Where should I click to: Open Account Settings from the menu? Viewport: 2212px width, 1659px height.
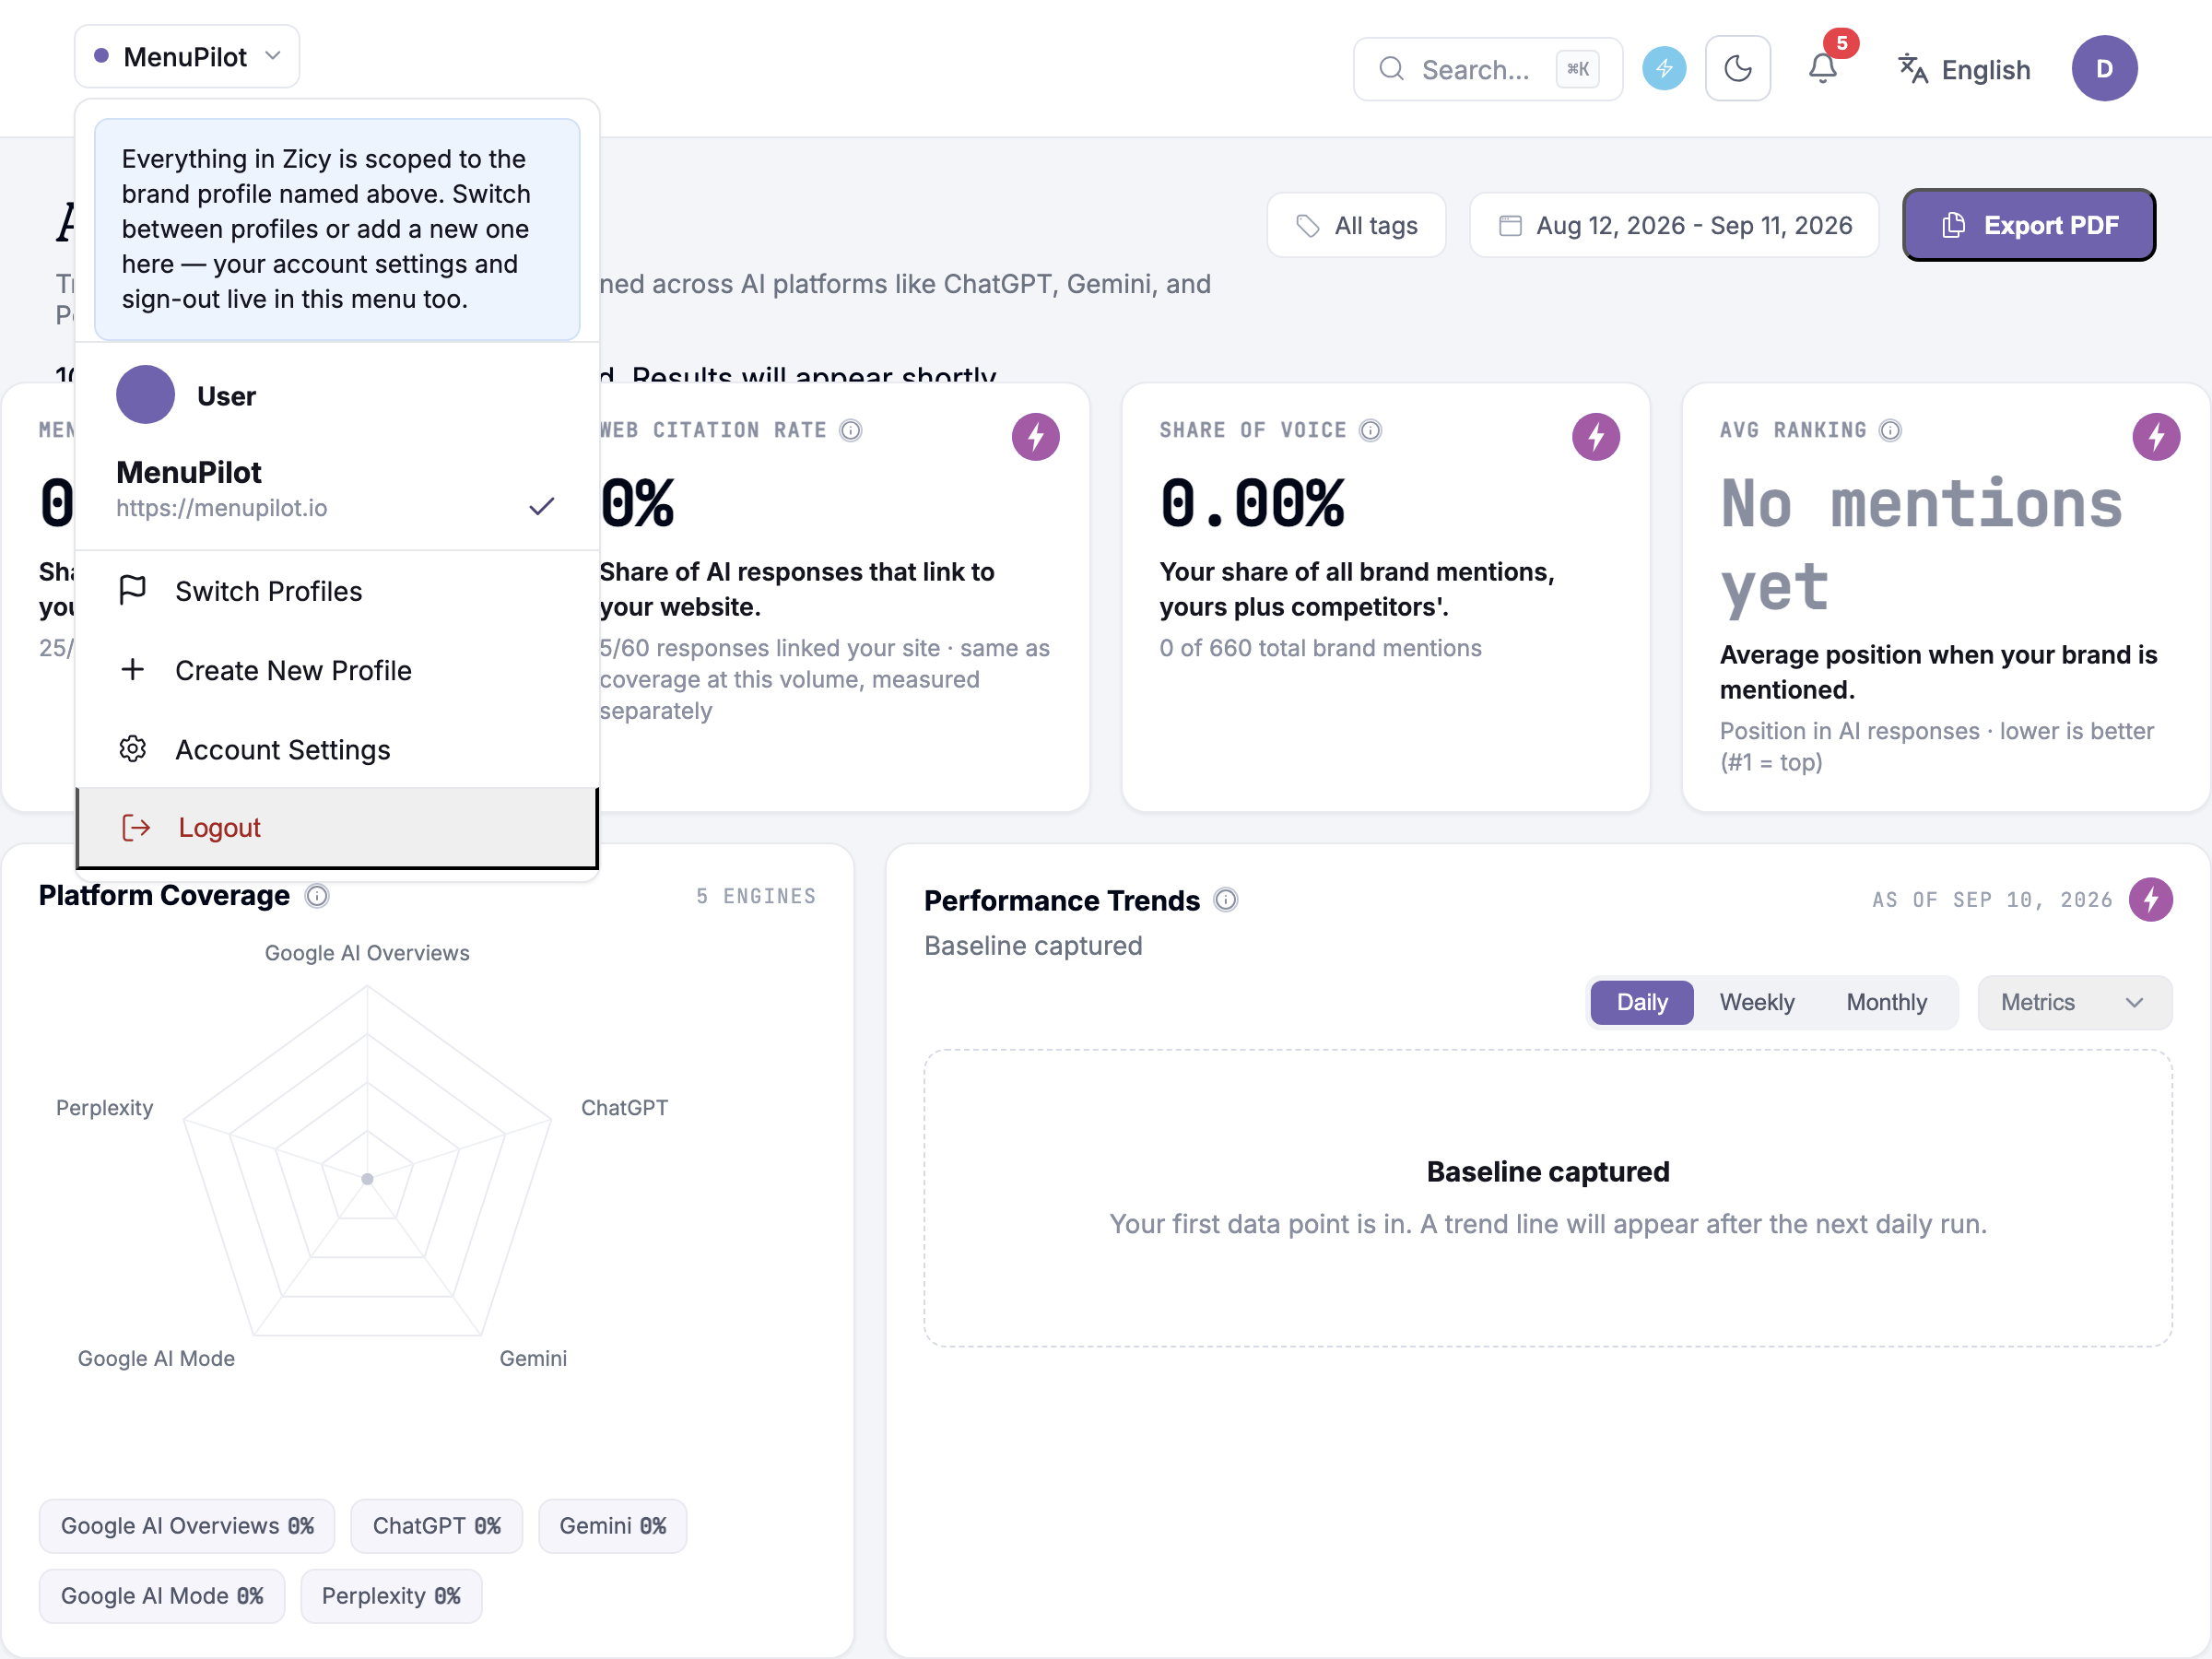pyautogui.click(x=337, y=749)
